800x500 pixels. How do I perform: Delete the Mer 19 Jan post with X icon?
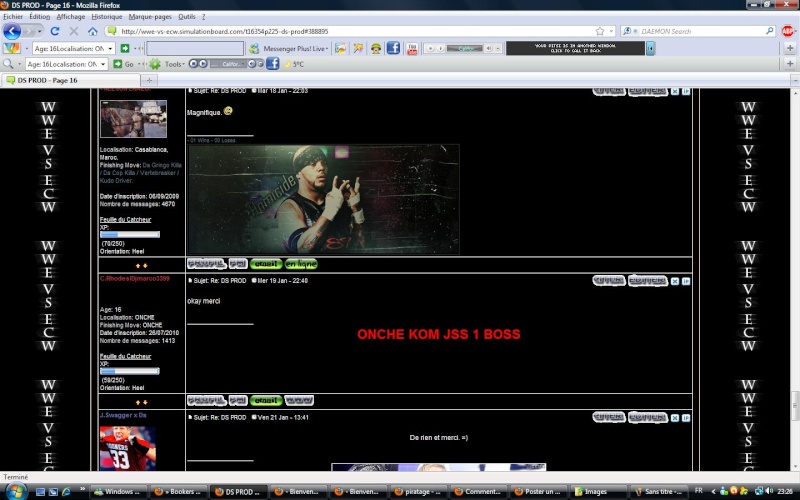coord(674,281)
